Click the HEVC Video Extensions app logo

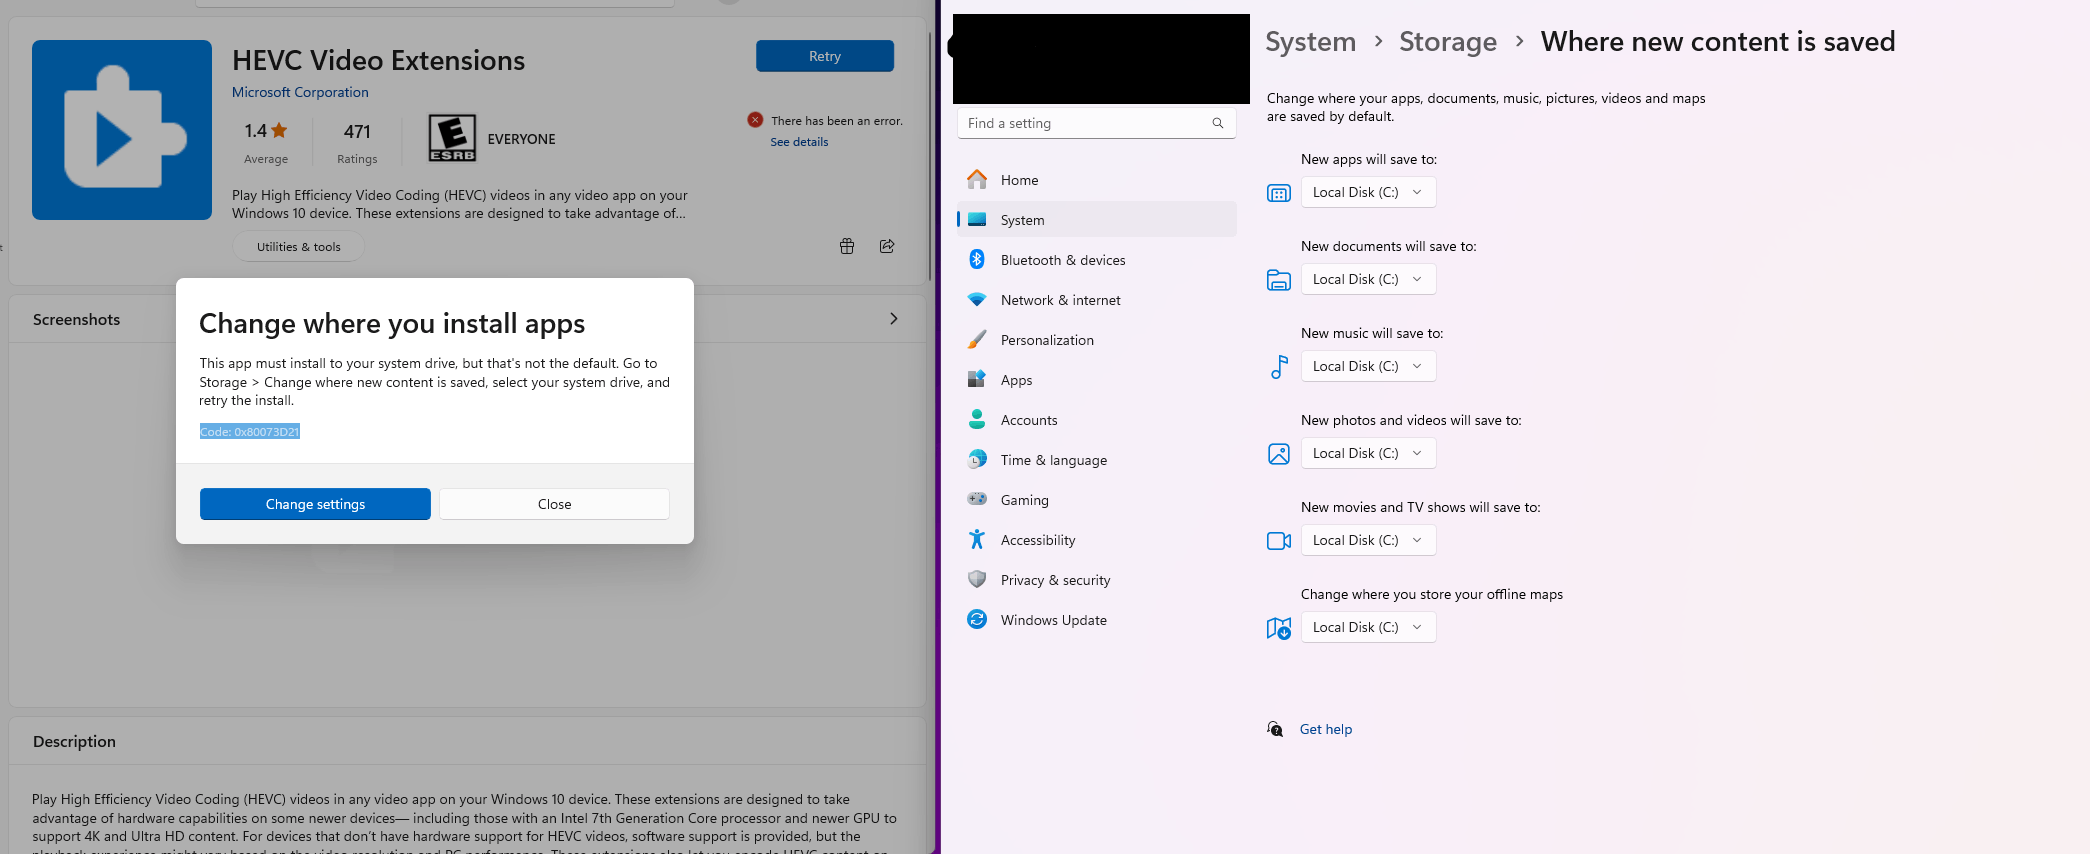point(122,130)
